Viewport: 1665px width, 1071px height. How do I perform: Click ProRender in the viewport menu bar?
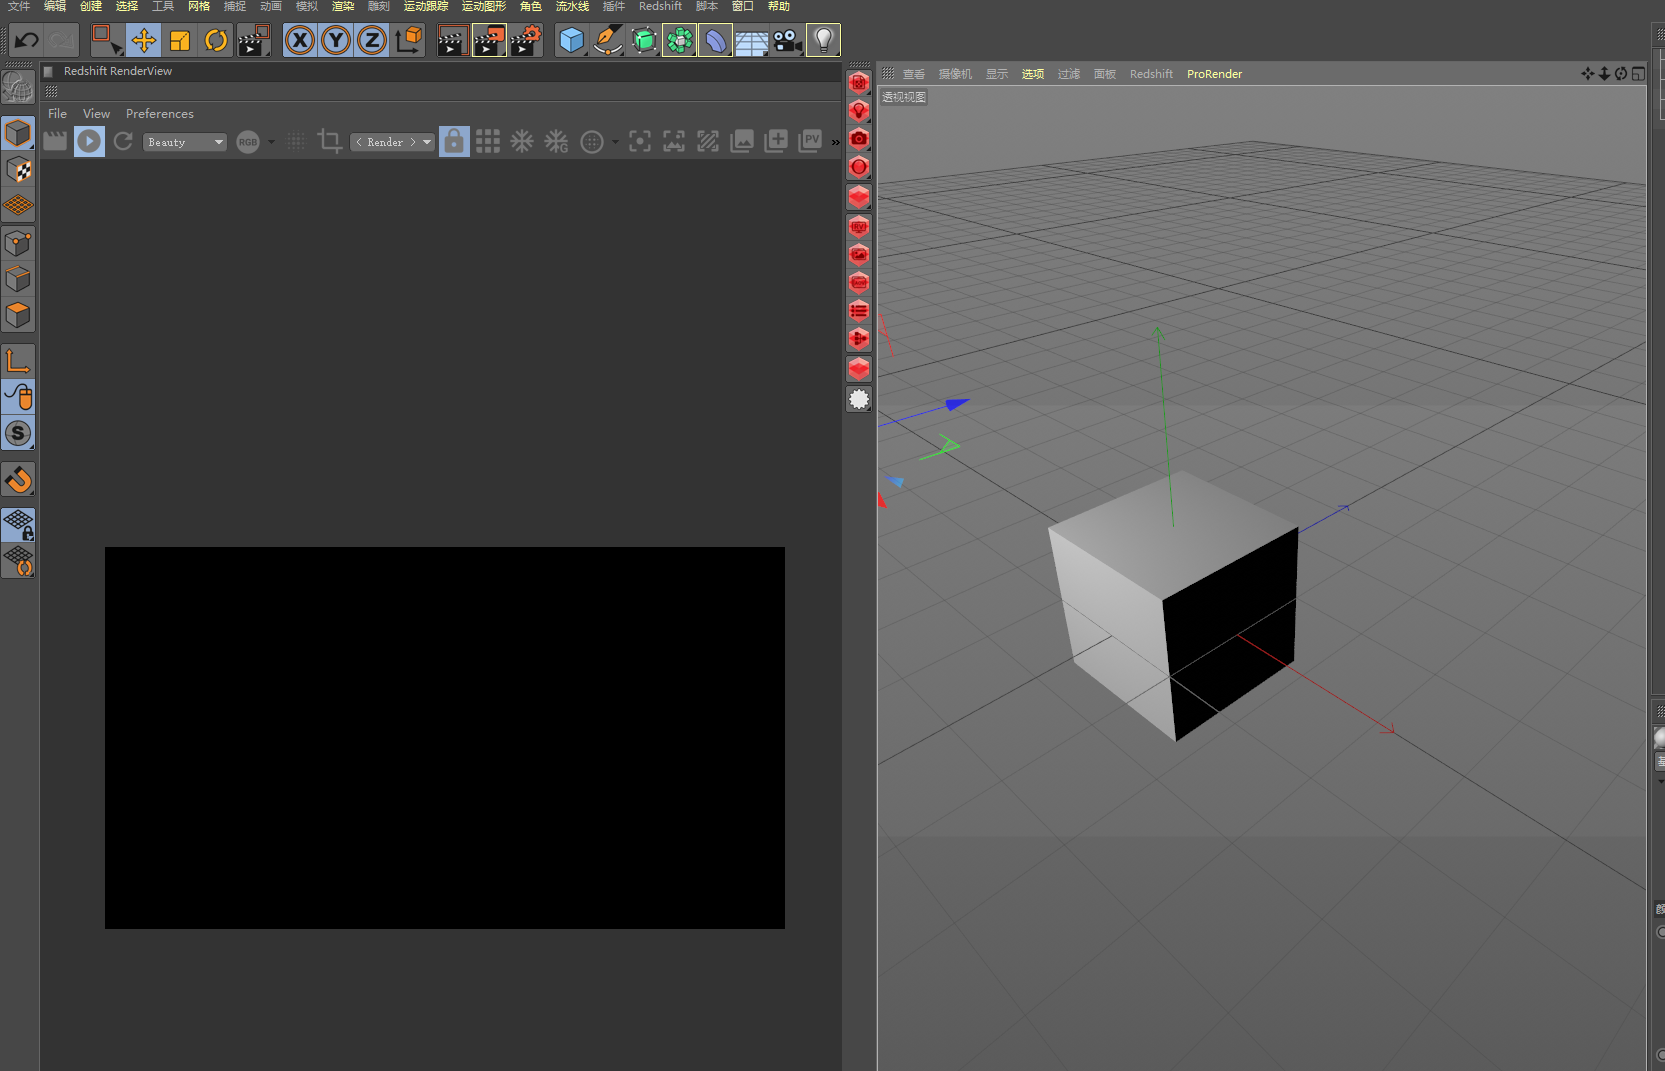pos(1214,73)
